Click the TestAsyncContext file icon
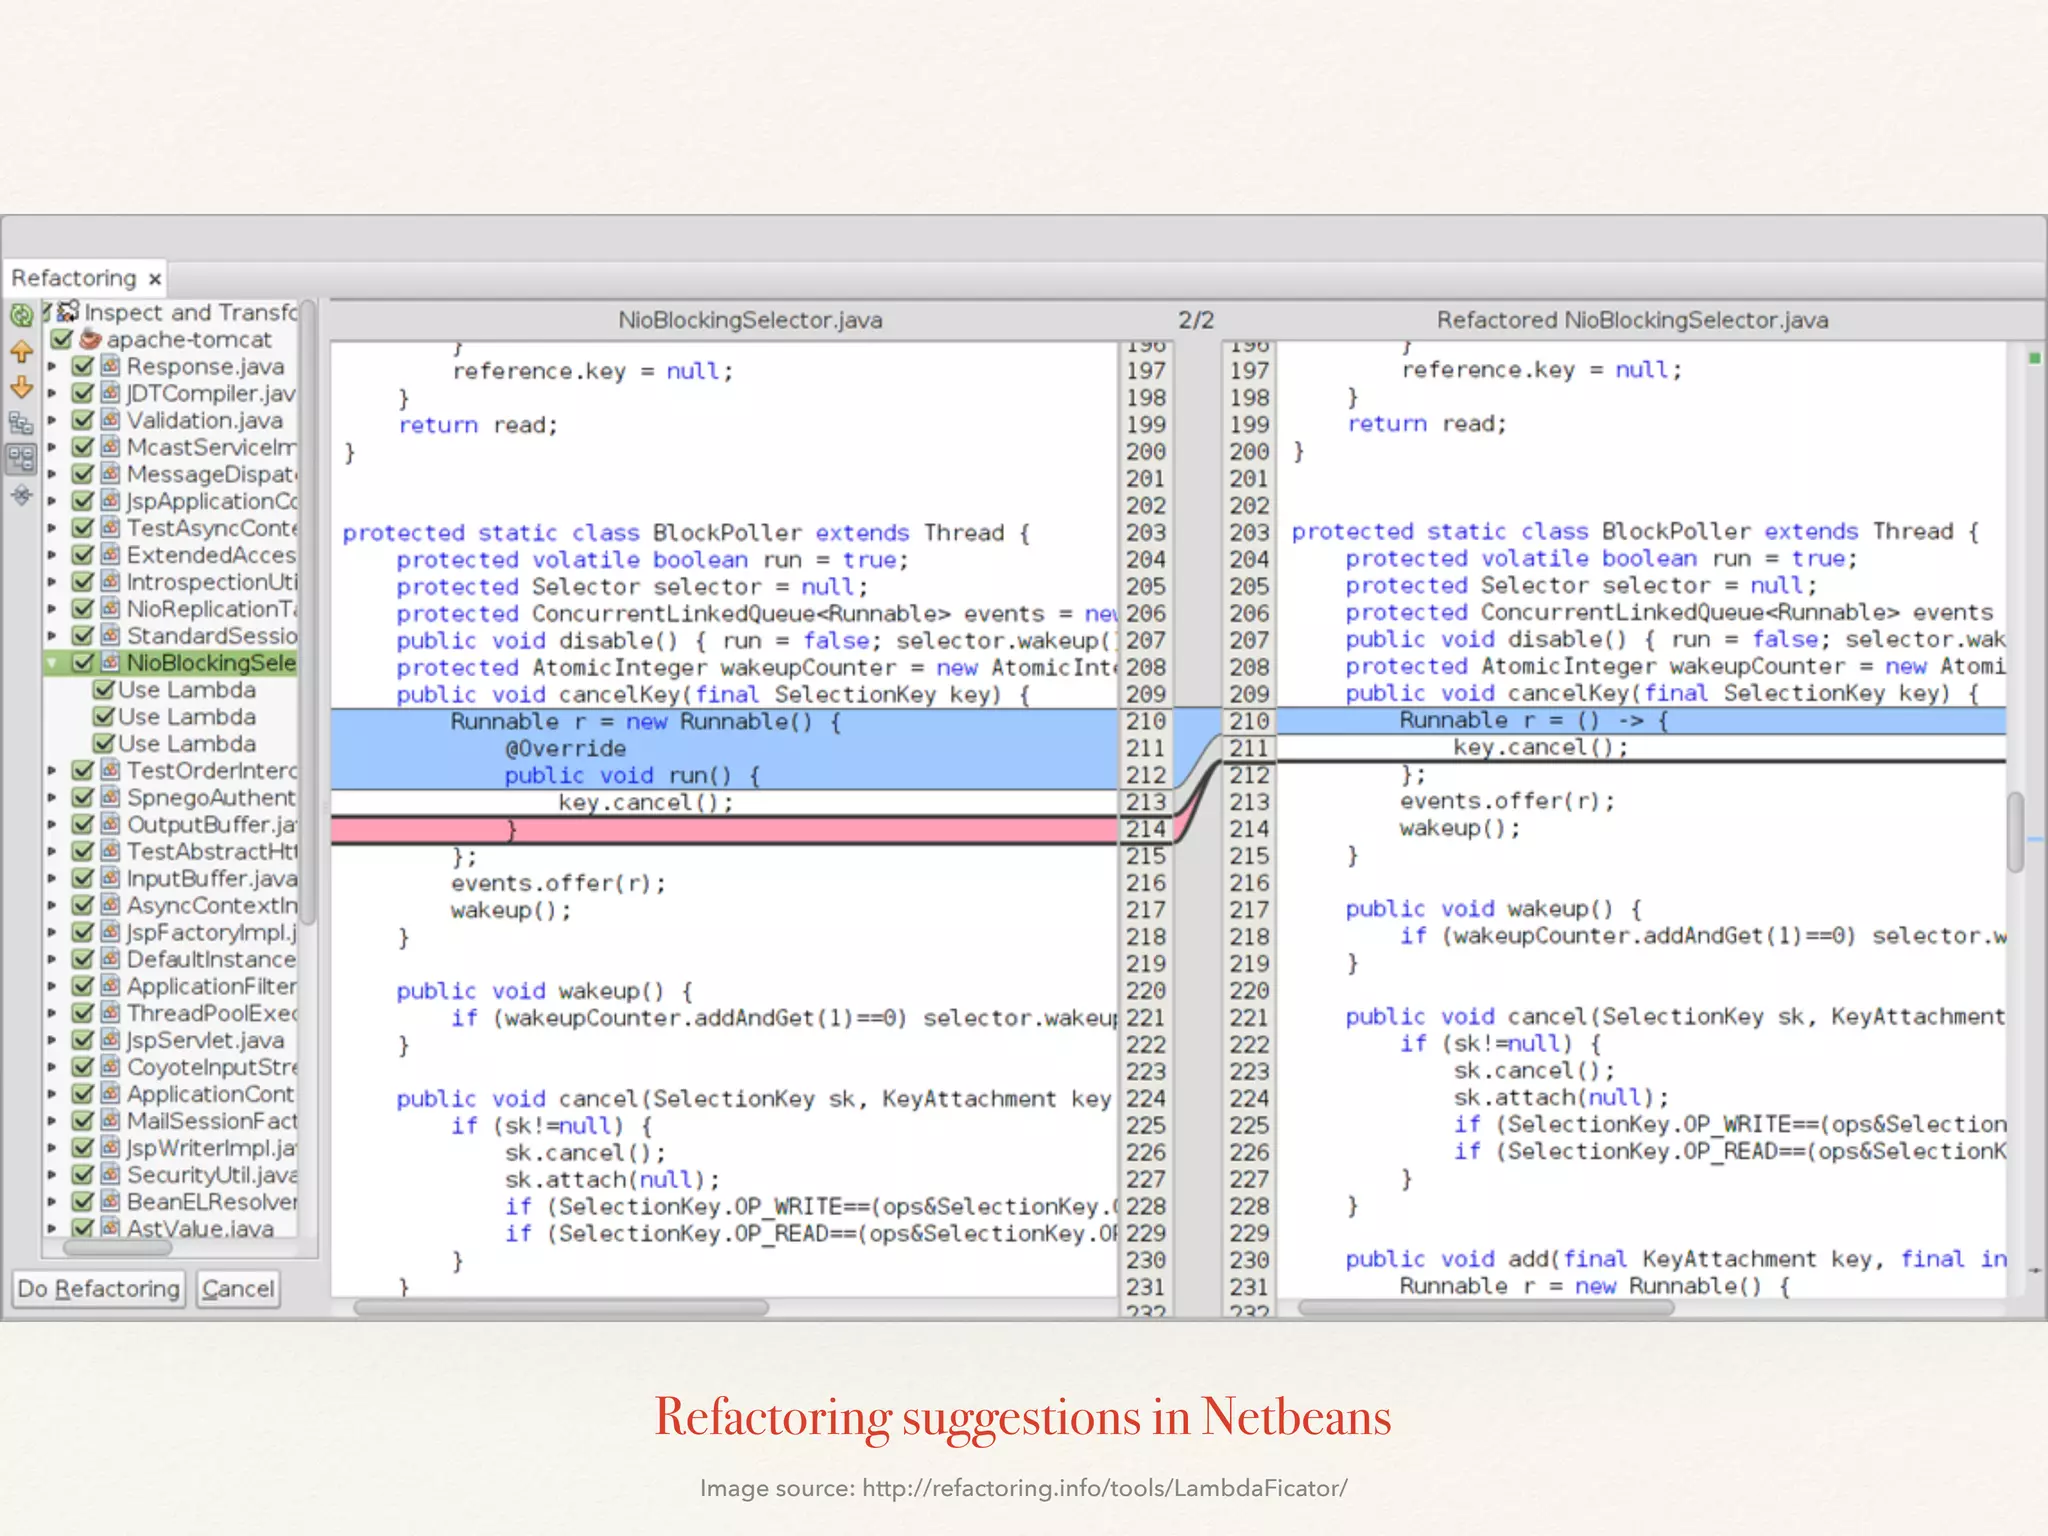The height and width of the screenshot is (1536, 2048). pyautogui.click(x=110, y=528)
